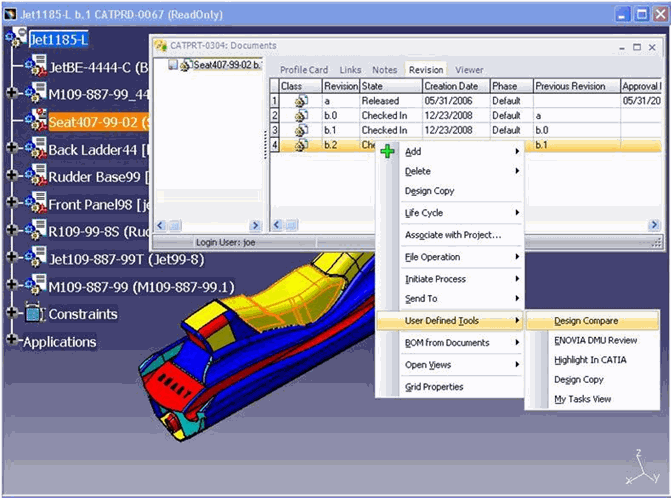Click the M109-887-99_44 component icon
671x498 pixels.
click(x=36, y=92)
